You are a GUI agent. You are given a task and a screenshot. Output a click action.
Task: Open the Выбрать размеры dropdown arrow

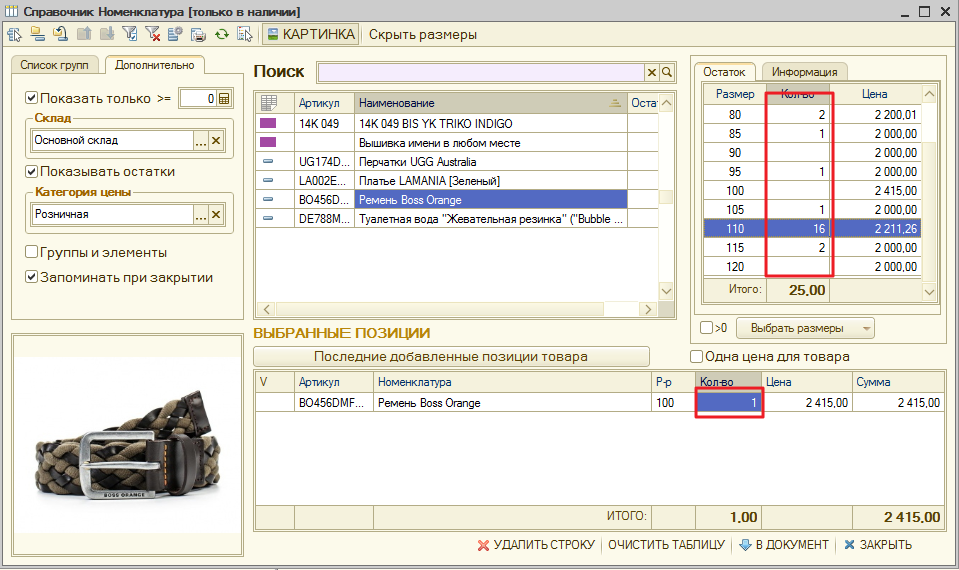coord(866,328)
